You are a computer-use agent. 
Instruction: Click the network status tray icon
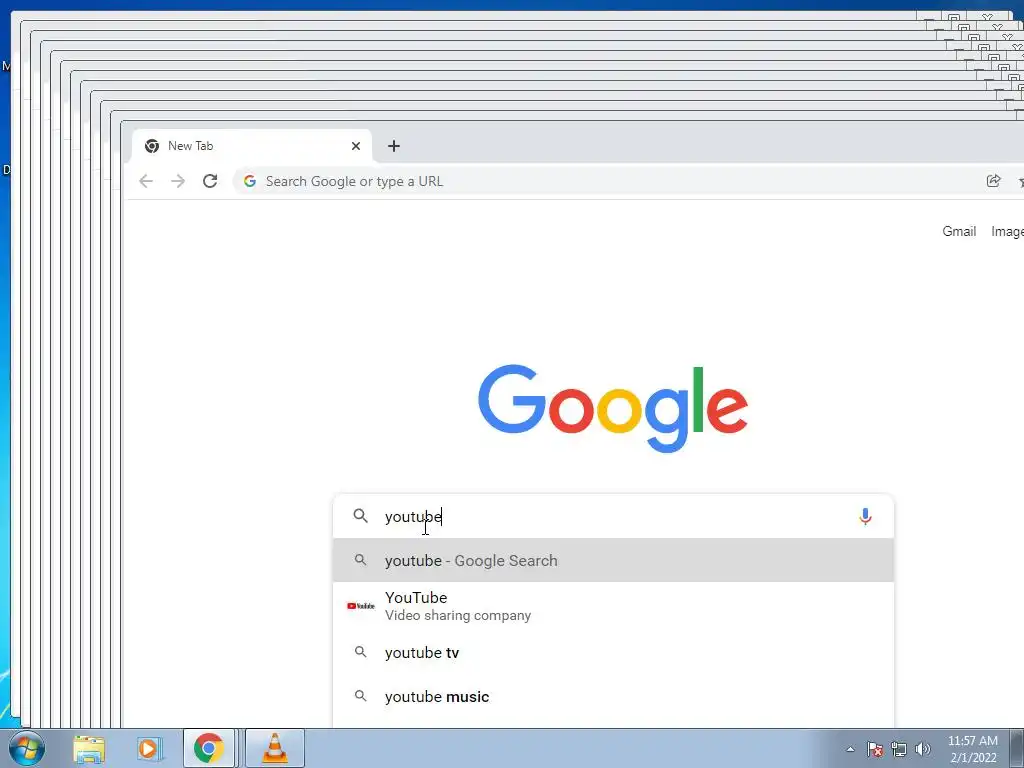(x=899, y=749)
